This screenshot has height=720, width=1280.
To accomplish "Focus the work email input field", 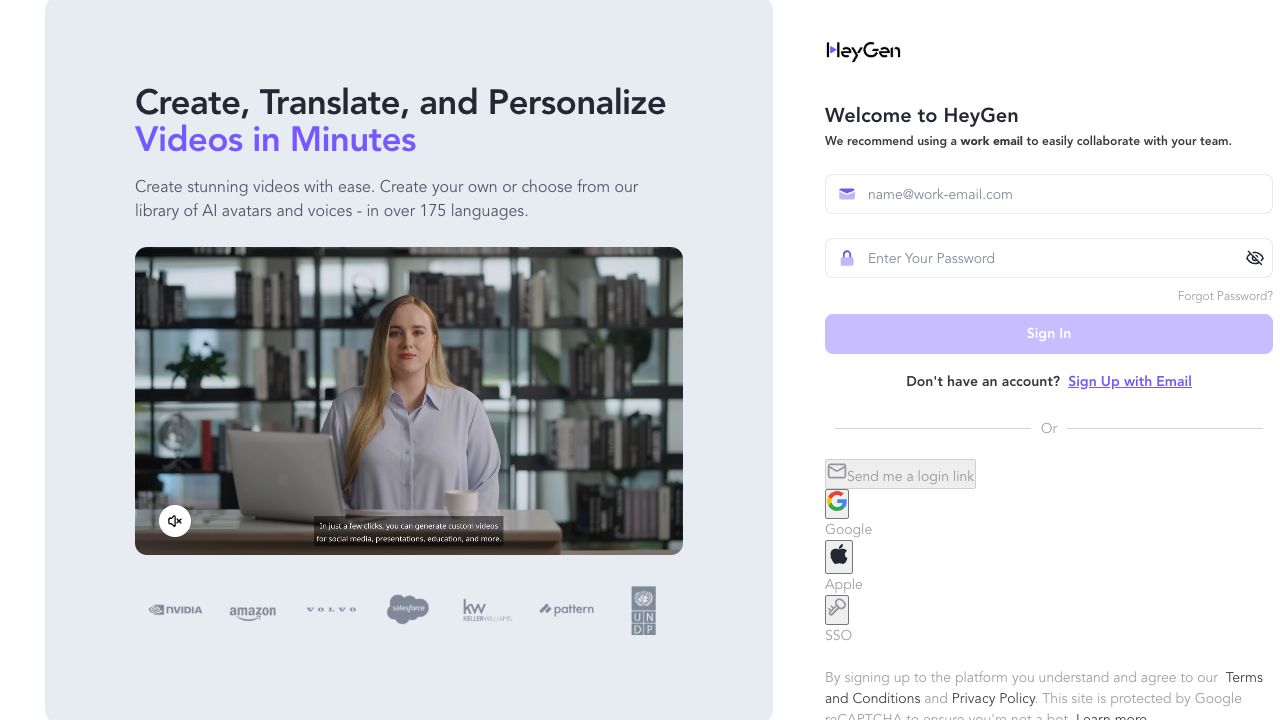I will pyautogui.click(x=1048, y=194).
